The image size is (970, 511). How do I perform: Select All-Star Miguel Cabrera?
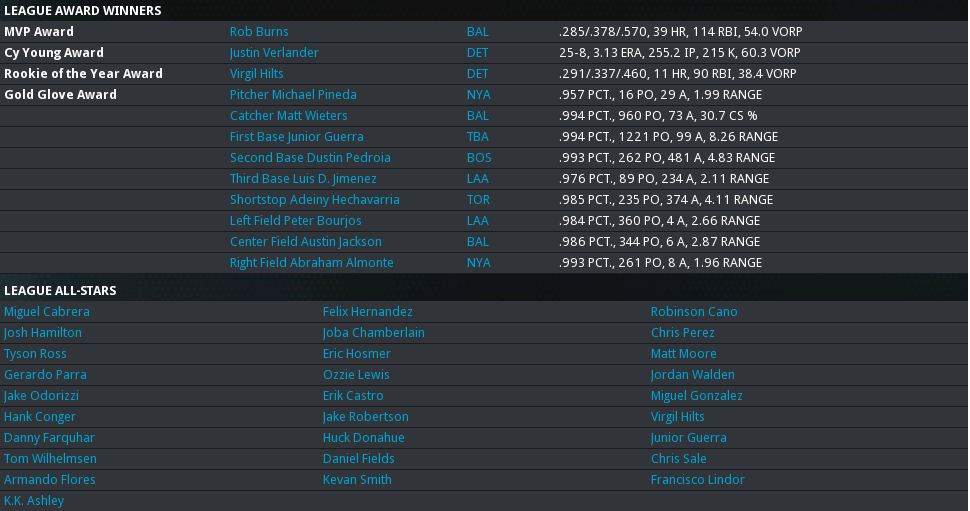[47, 312]
